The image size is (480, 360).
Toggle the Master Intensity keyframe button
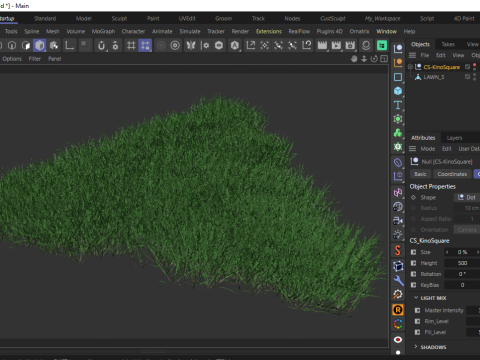click(x=417, y=310)
